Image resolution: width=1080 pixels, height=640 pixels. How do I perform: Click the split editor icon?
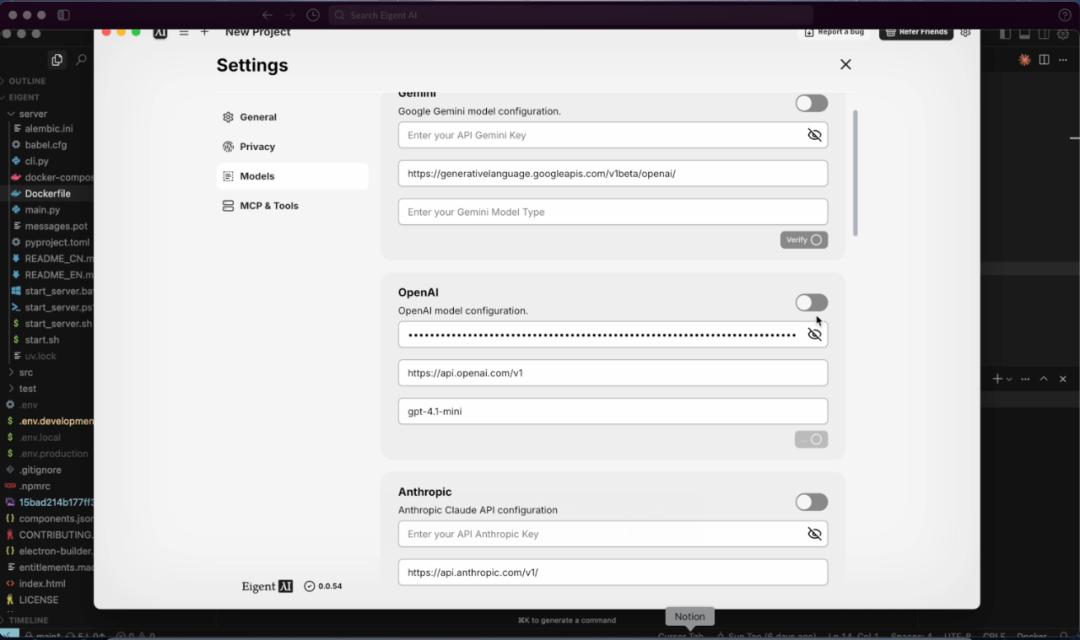[x=1044, y=60]
